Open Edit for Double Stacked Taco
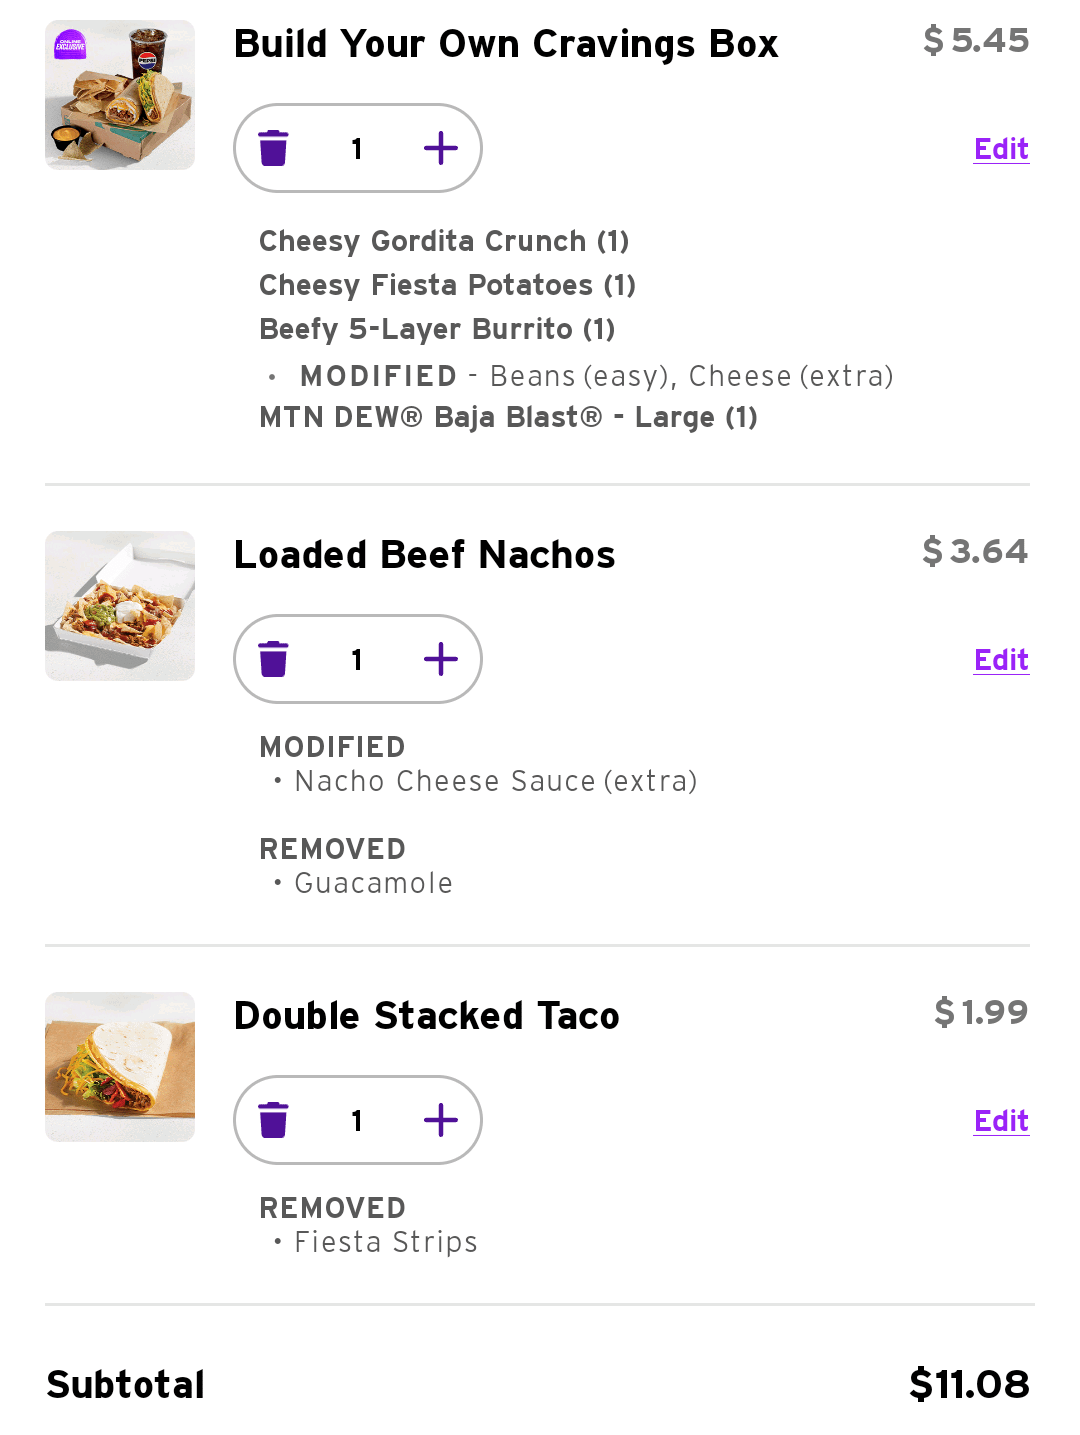1080x1435 pixels. point(1001,1121)
